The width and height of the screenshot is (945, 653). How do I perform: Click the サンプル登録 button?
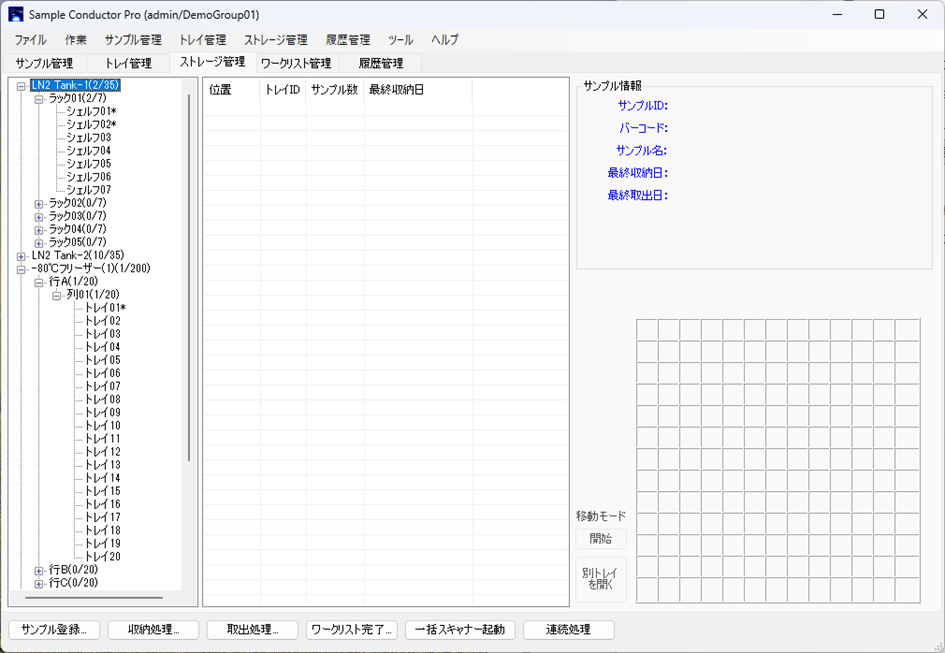click(x=54, y=630)
